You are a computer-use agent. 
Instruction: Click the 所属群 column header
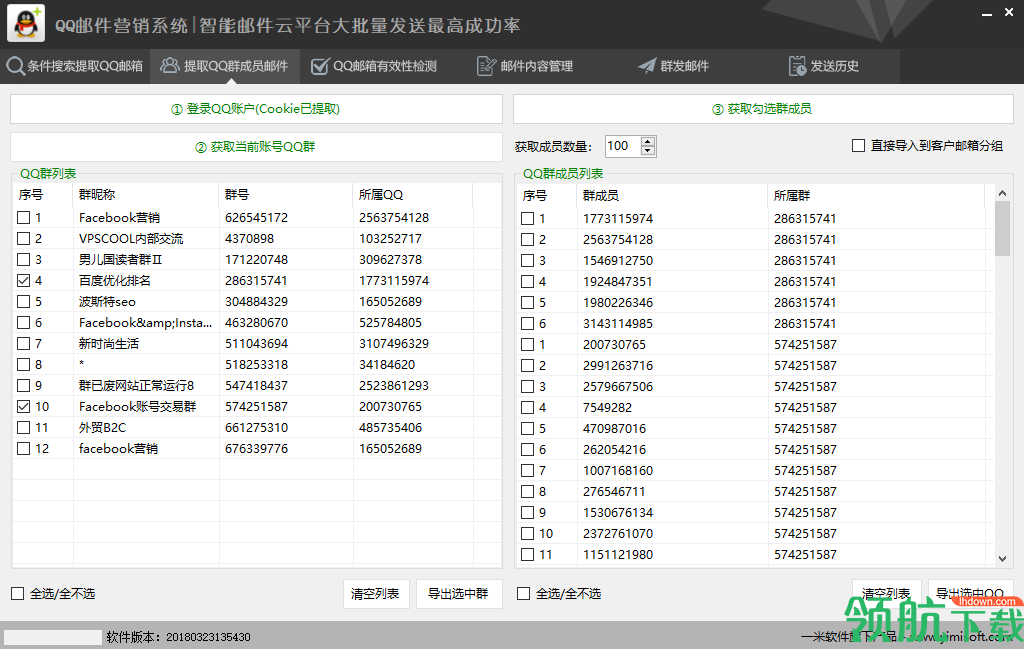point(875,195)
